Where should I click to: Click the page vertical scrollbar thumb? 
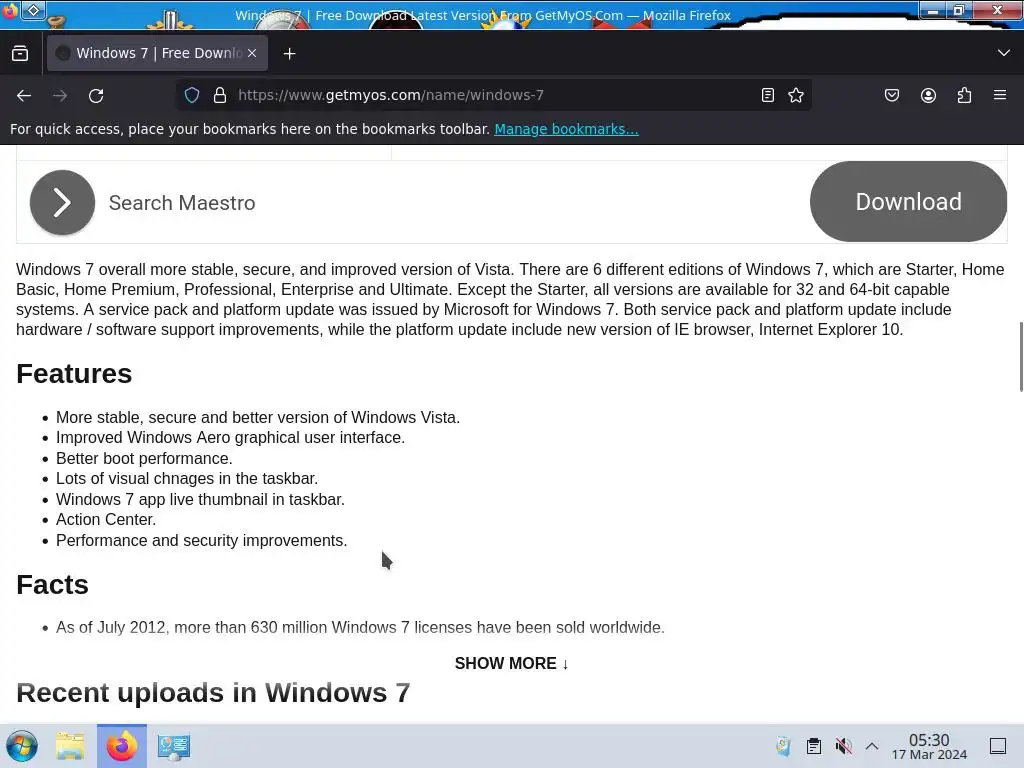pyautogui.click(x=1021, y=357)
